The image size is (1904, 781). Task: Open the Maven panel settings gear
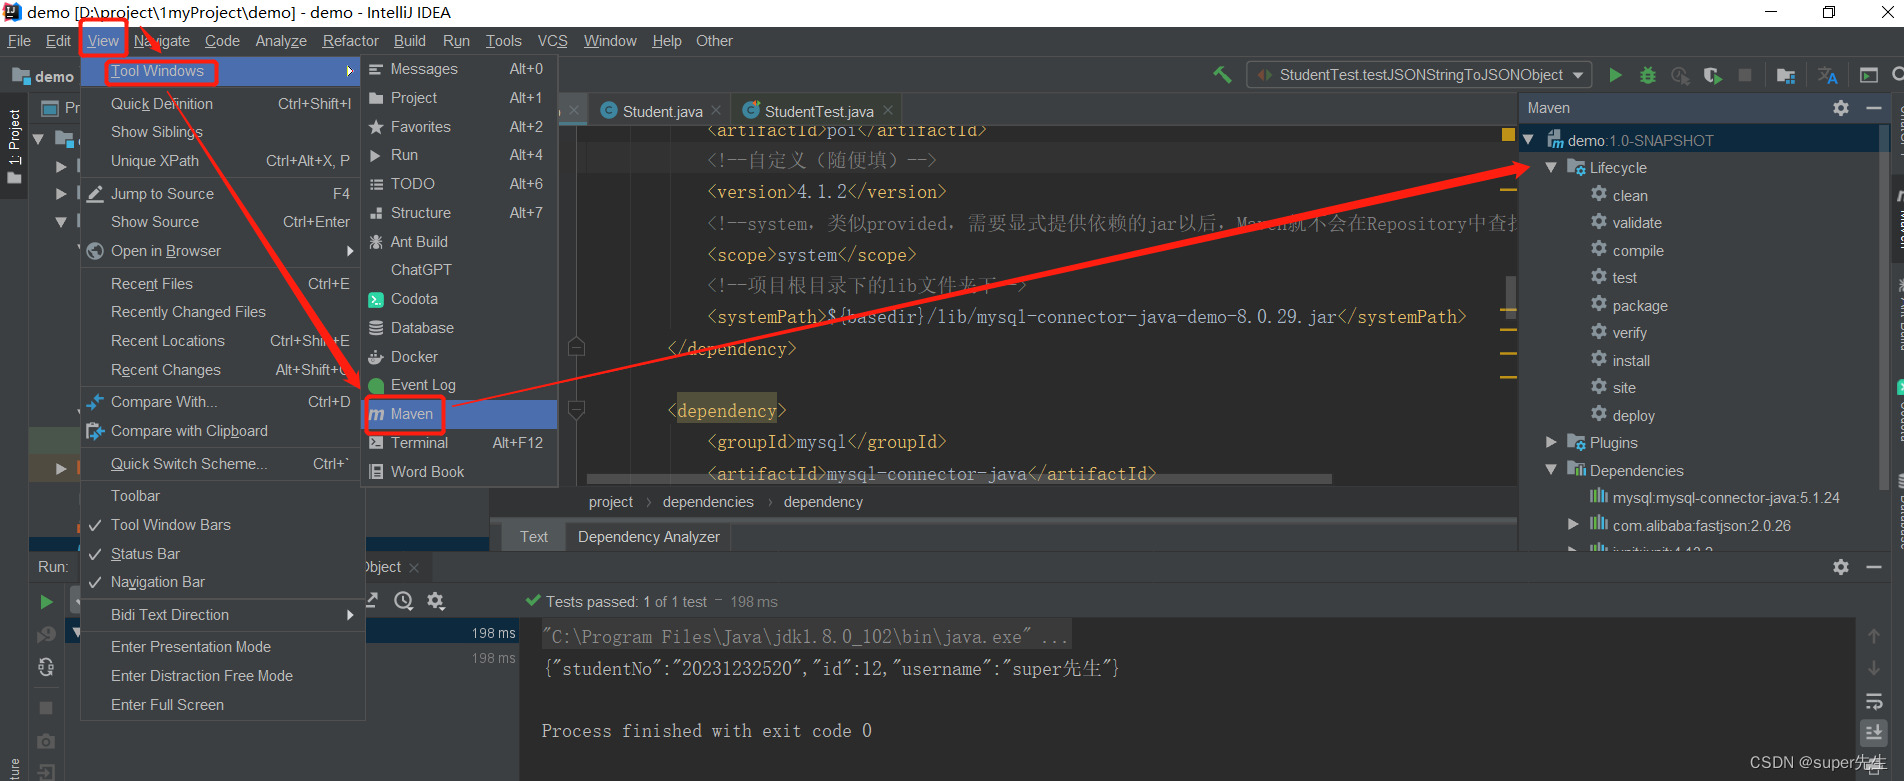(x=1841, y=108)
